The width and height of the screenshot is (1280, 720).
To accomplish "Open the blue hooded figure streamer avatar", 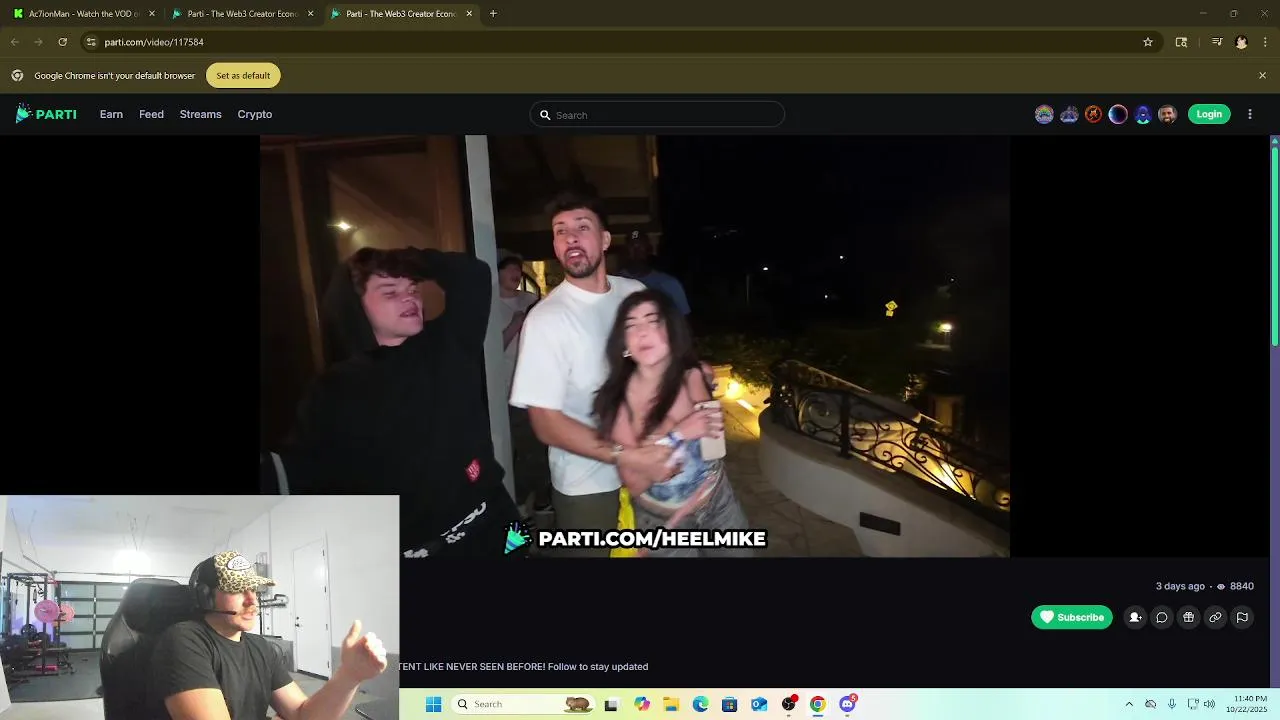I will pos(1142,114).
